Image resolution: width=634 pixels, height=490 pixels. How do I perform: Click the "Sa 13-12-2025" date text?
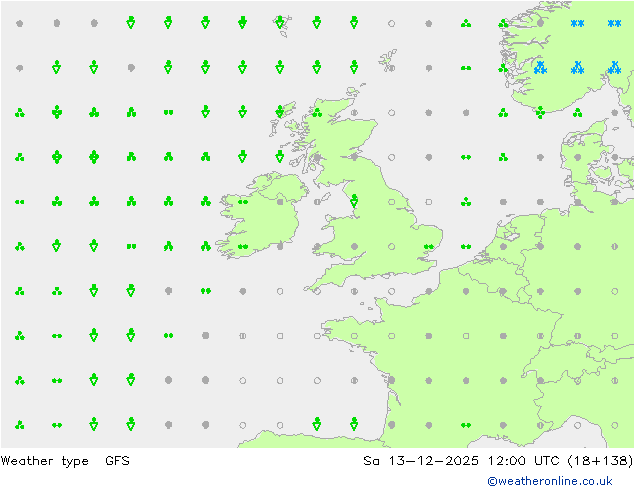(x=421, y=460)
